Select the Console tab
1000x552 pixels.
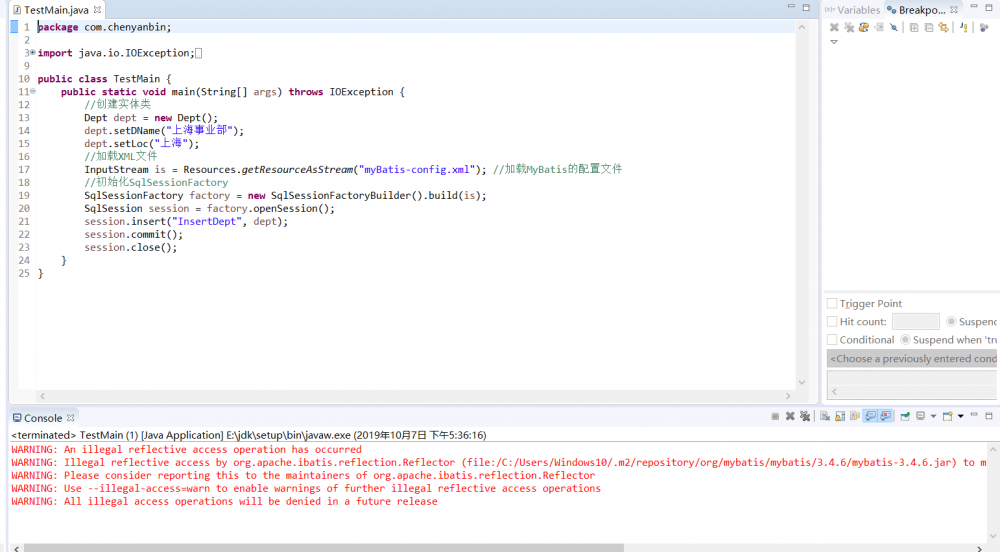[x=38, y=418]
